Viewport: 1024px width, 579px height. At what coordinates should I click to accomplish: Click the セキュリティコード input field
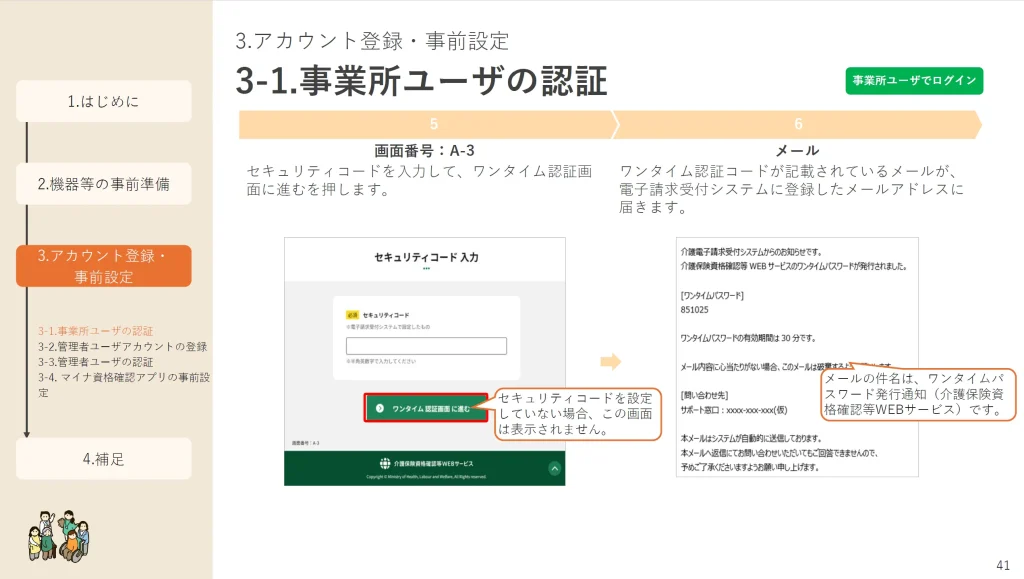click(426, 346)
